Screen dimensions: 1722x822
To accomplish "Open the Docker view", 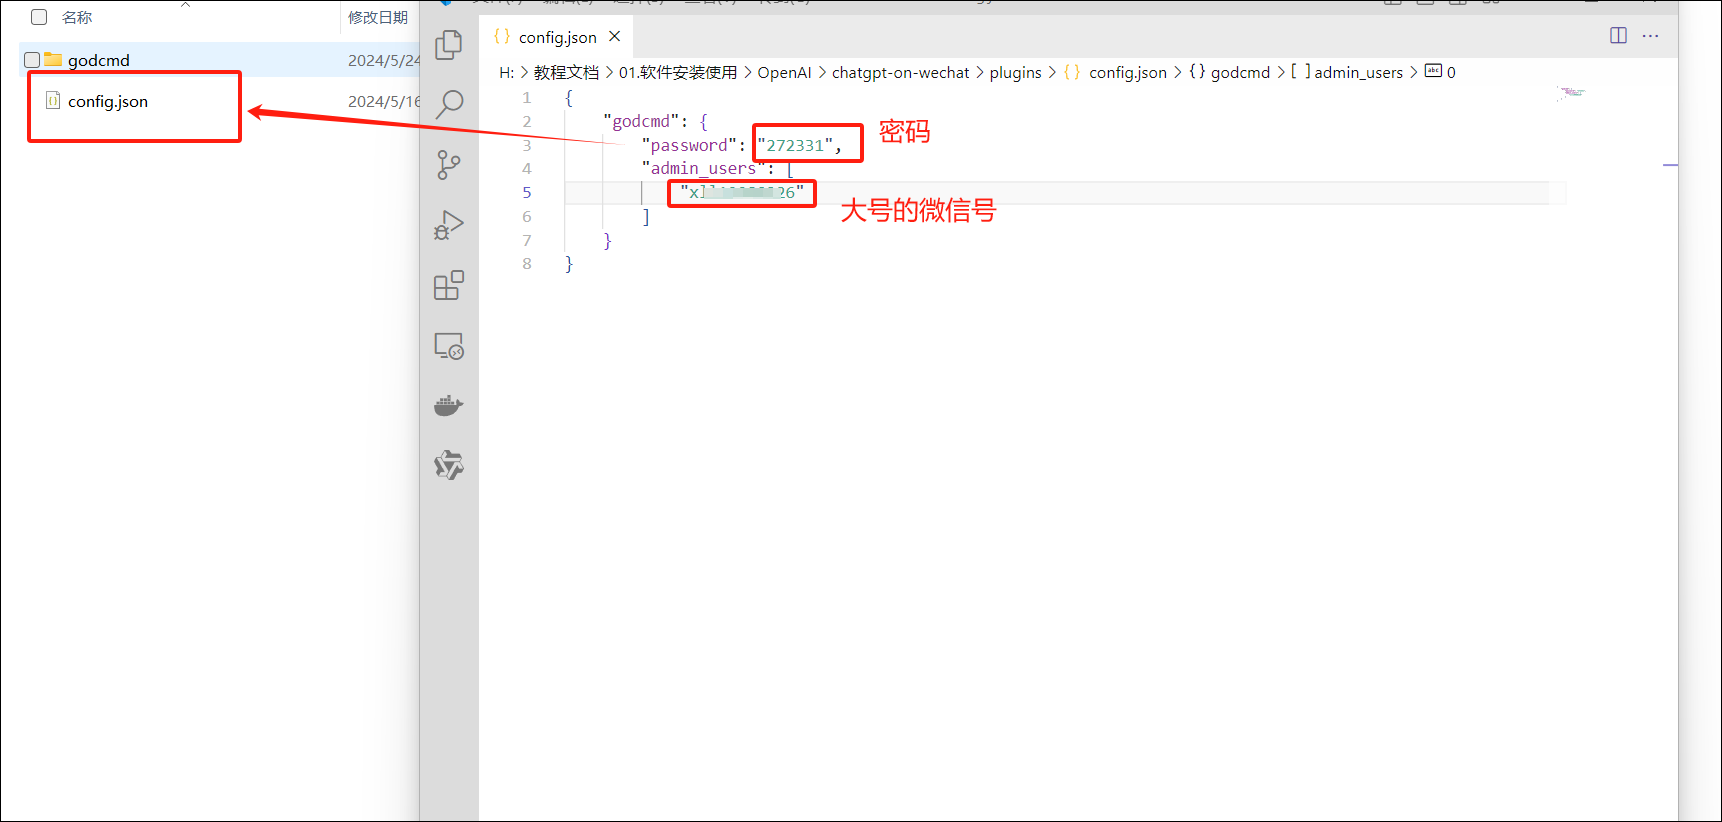I will (x=449, y=405).
